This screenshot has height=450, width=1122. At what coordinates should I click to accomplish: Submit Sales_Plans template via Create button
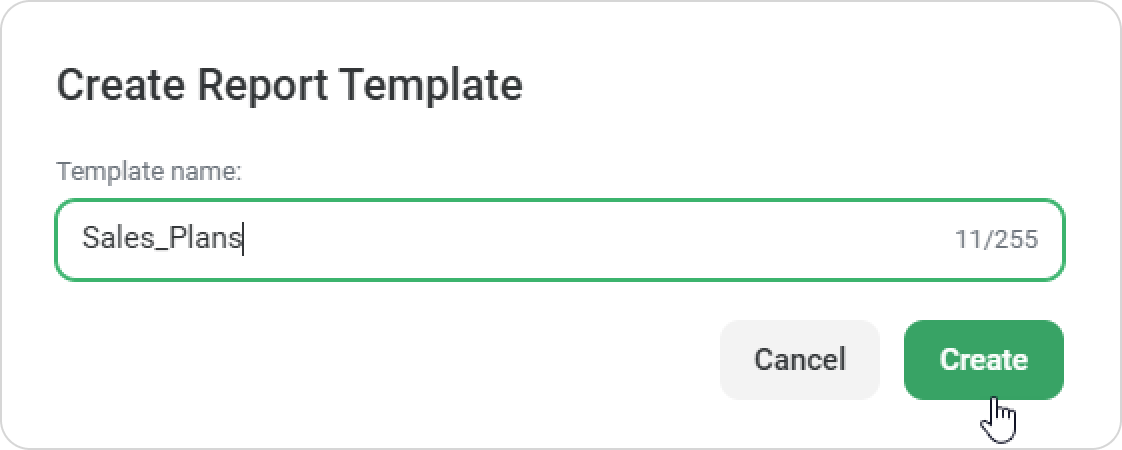[x=983, y=359]
